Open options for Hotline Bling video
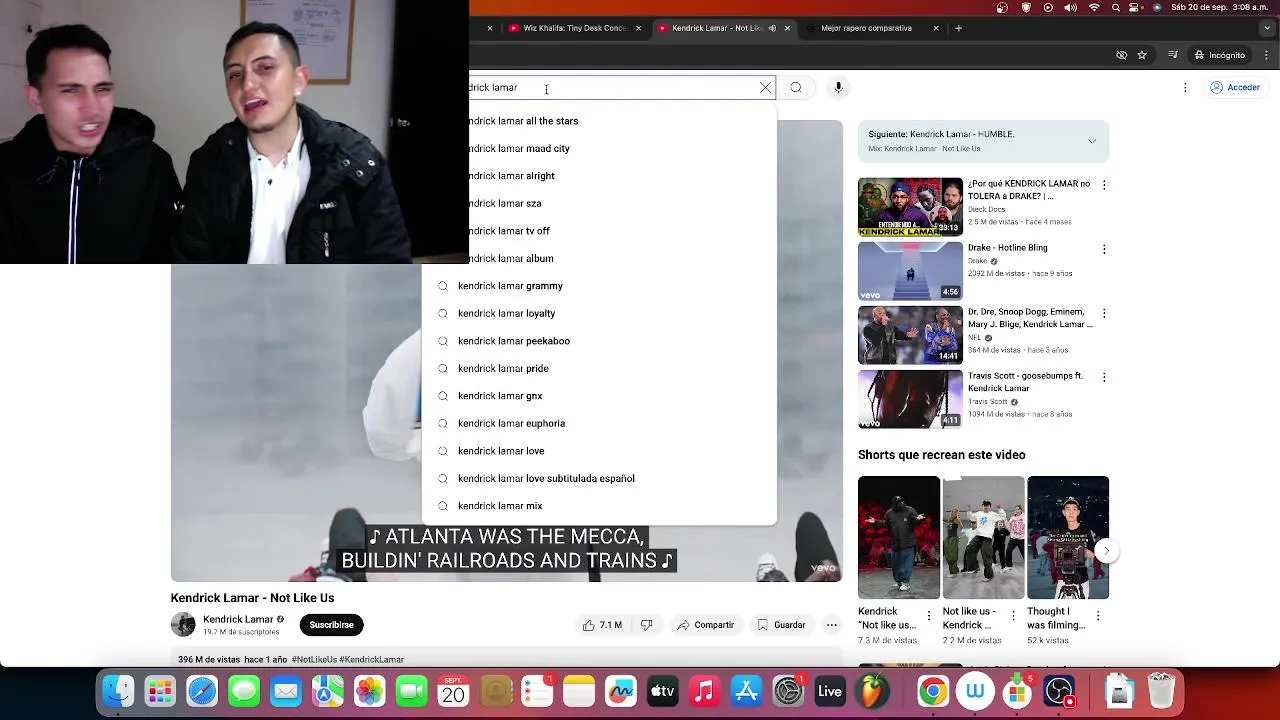 tap(1104, 249)
